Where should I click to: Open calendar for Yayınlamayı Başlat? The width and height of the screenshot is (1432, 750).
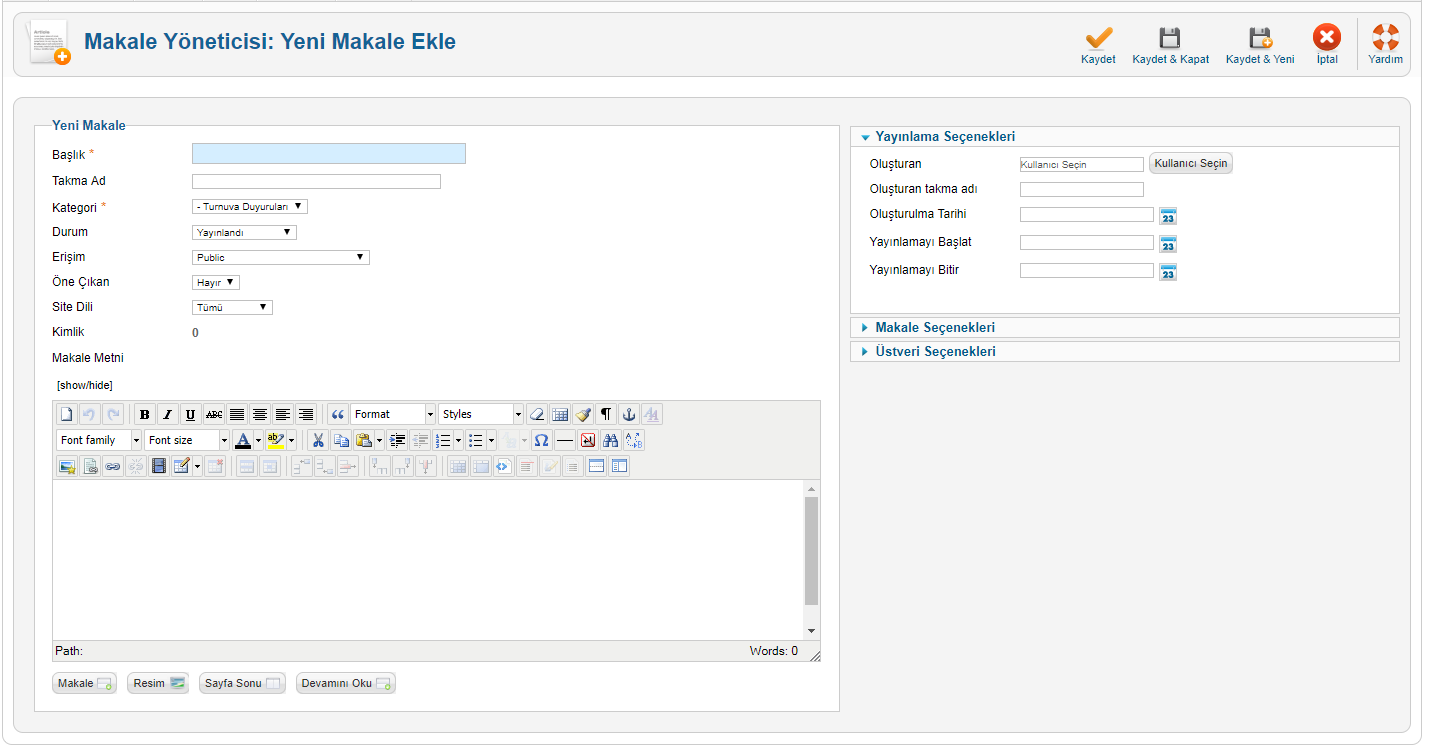click(1168, 244)
